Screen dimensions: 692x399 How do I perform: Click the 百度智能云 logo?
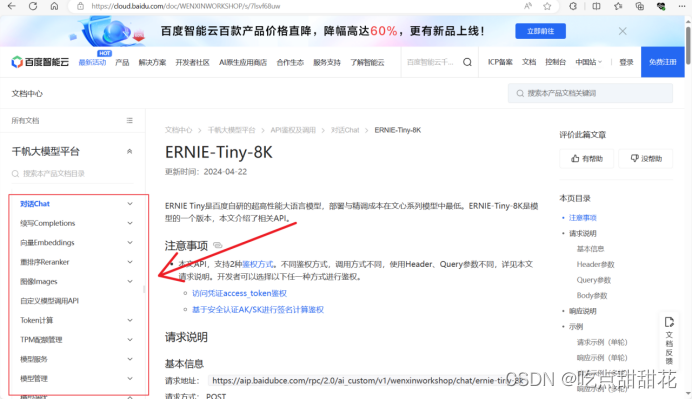coord(40,62)
